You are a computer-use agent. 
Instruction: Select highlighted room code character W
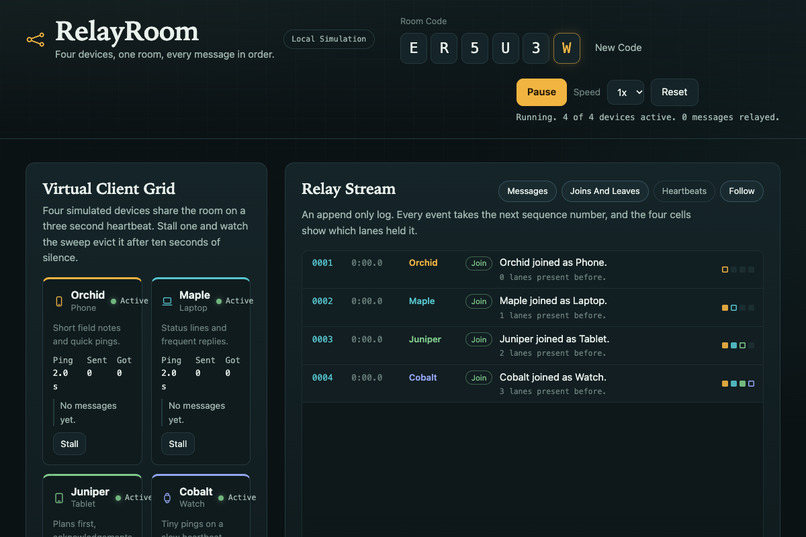566,48
